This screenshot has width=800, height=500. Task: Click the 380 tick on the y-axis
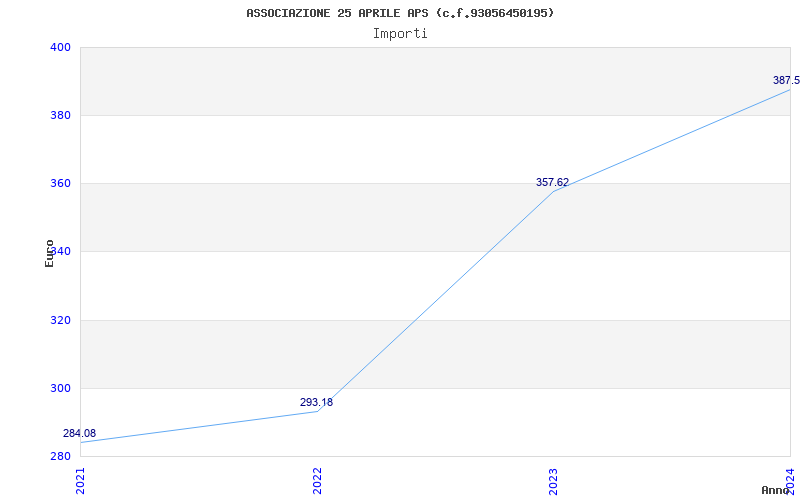pyautogui.click(x=59, y=115)
